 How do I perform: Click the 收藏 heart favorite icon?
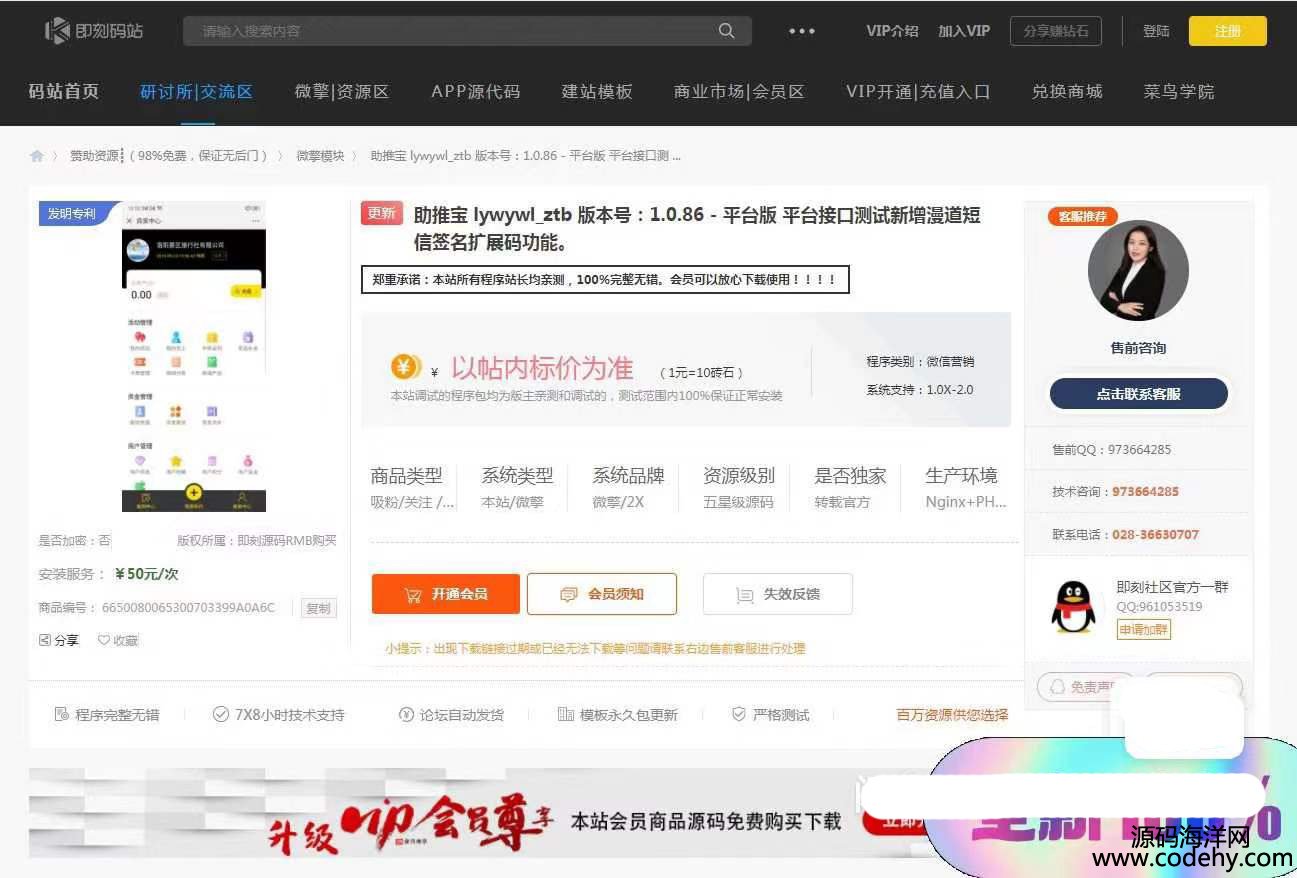click(x=103, y=640)
